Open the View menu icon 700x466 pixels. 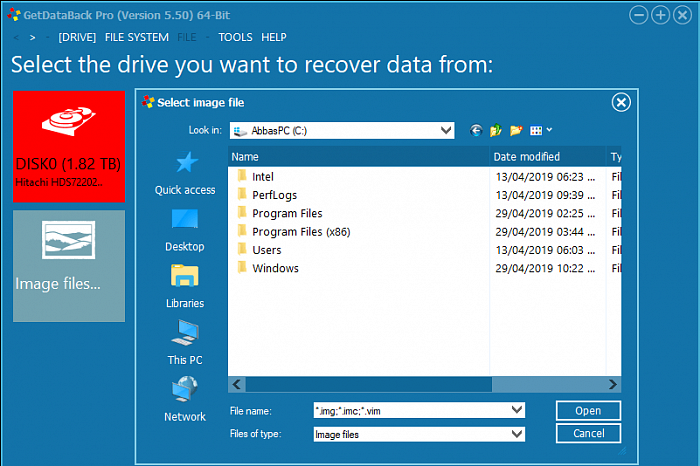point(536,130)
